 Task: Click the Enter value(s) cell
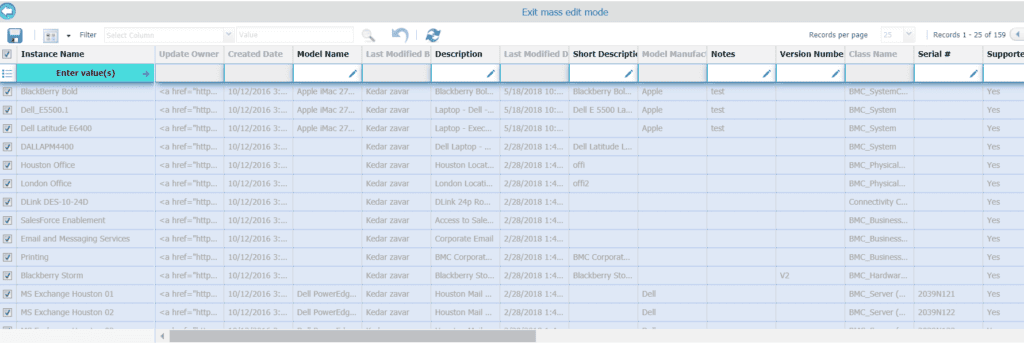[86, 73]
